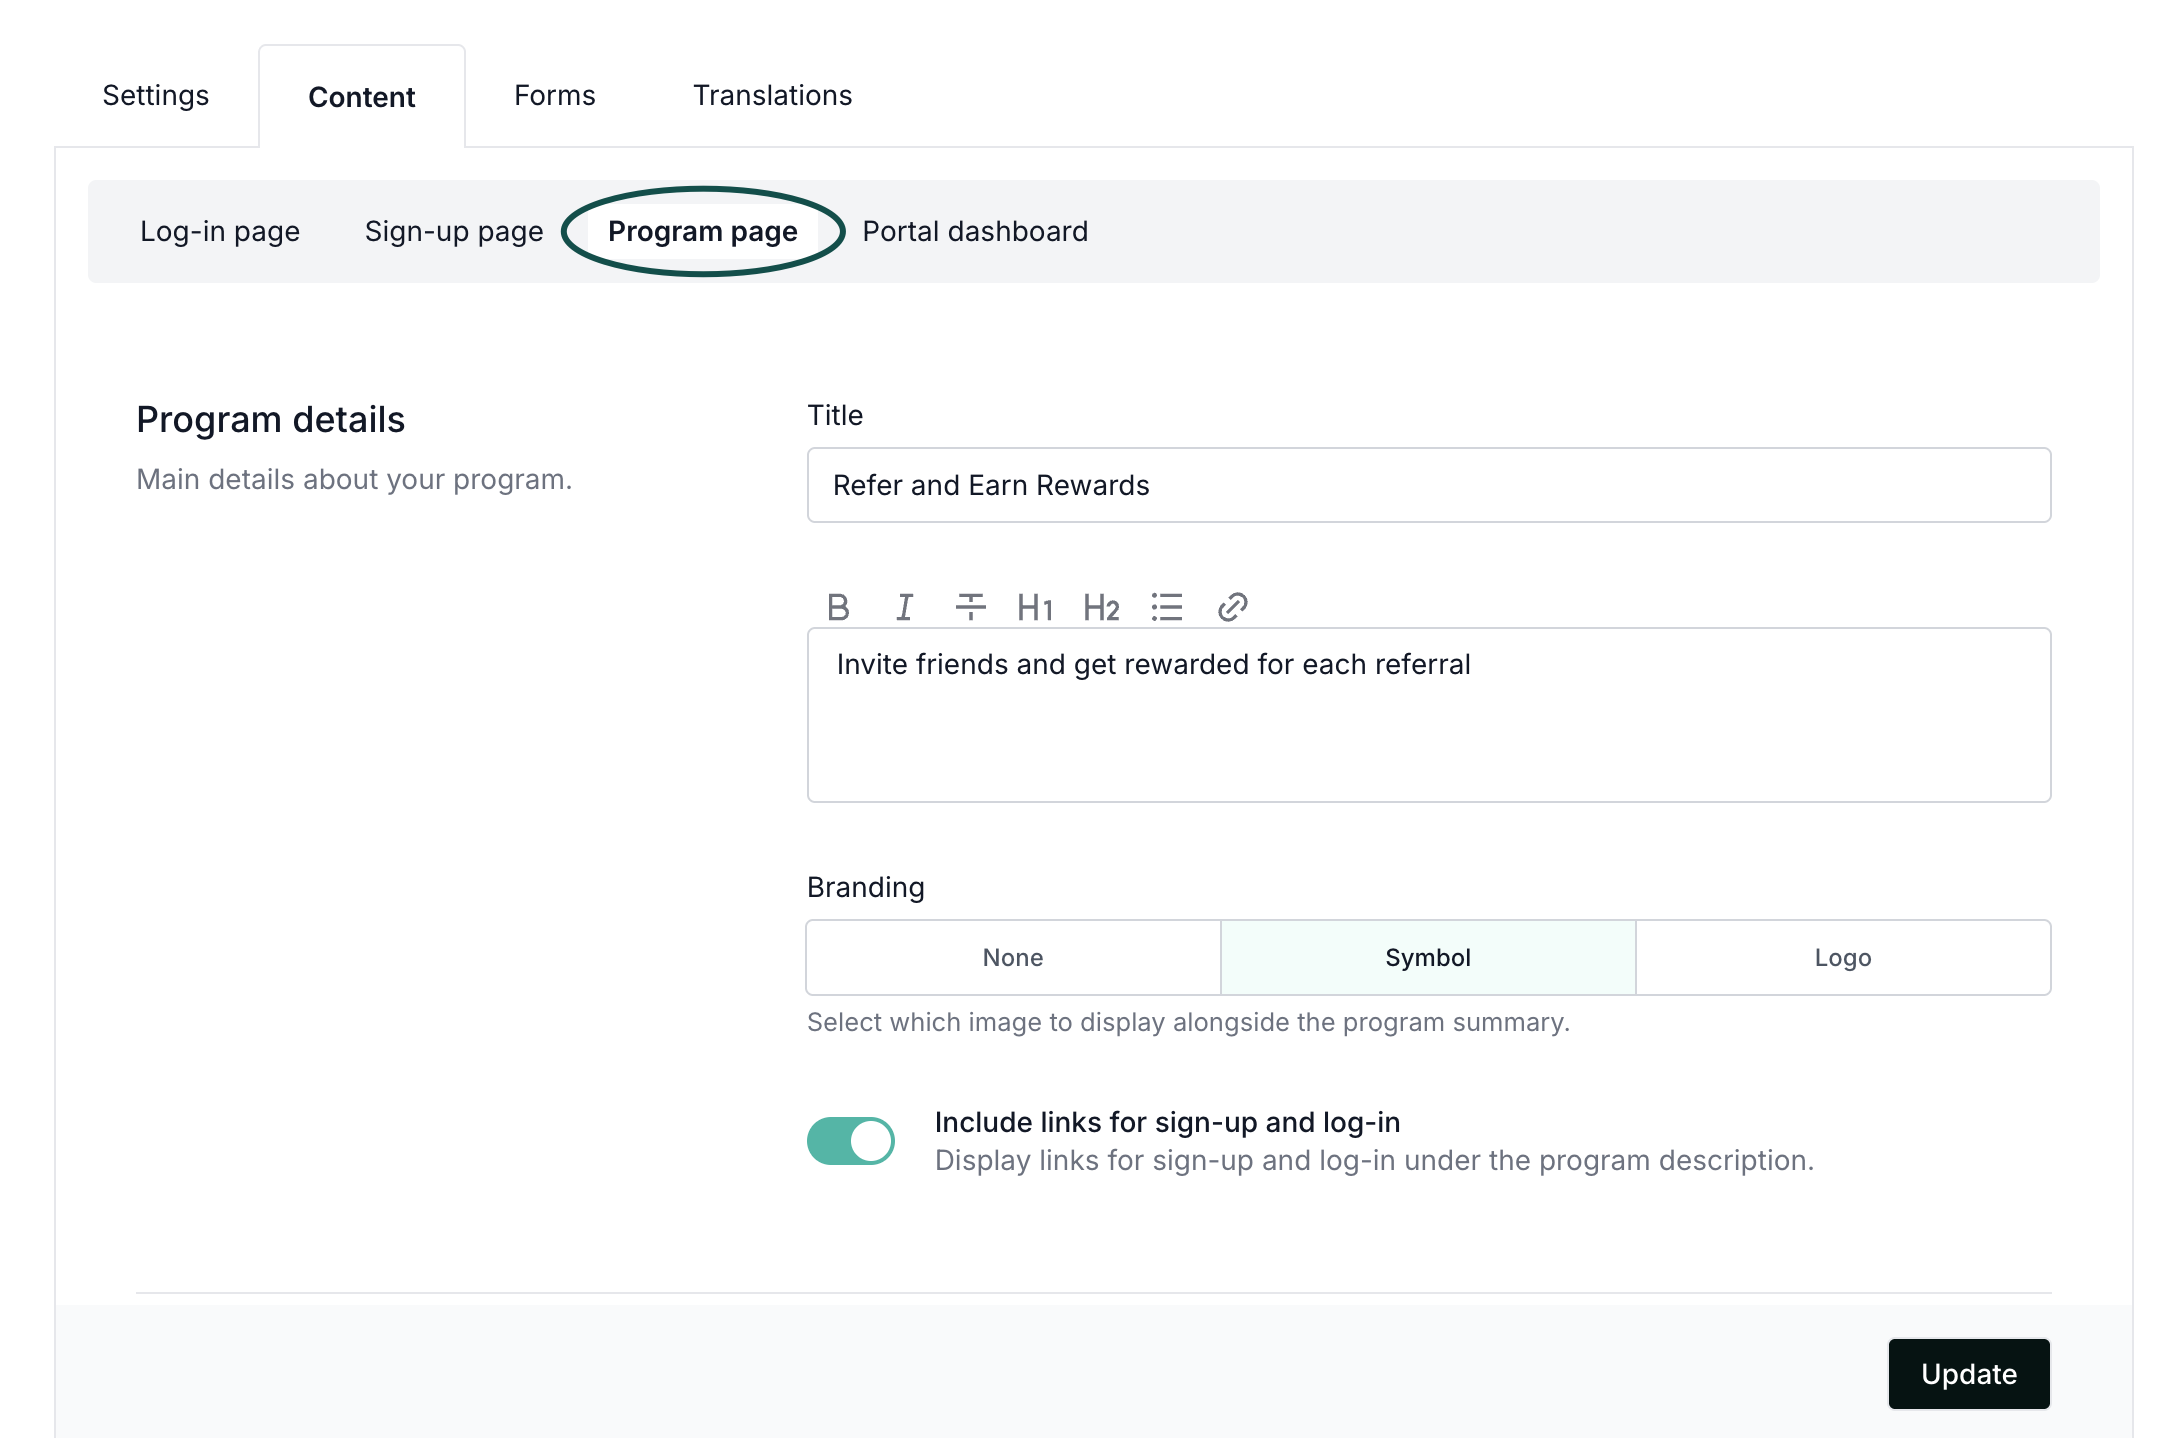Switch to Sign-up page section
Viewport: 2182px width, 1438px height.
[x=454, y=232]
